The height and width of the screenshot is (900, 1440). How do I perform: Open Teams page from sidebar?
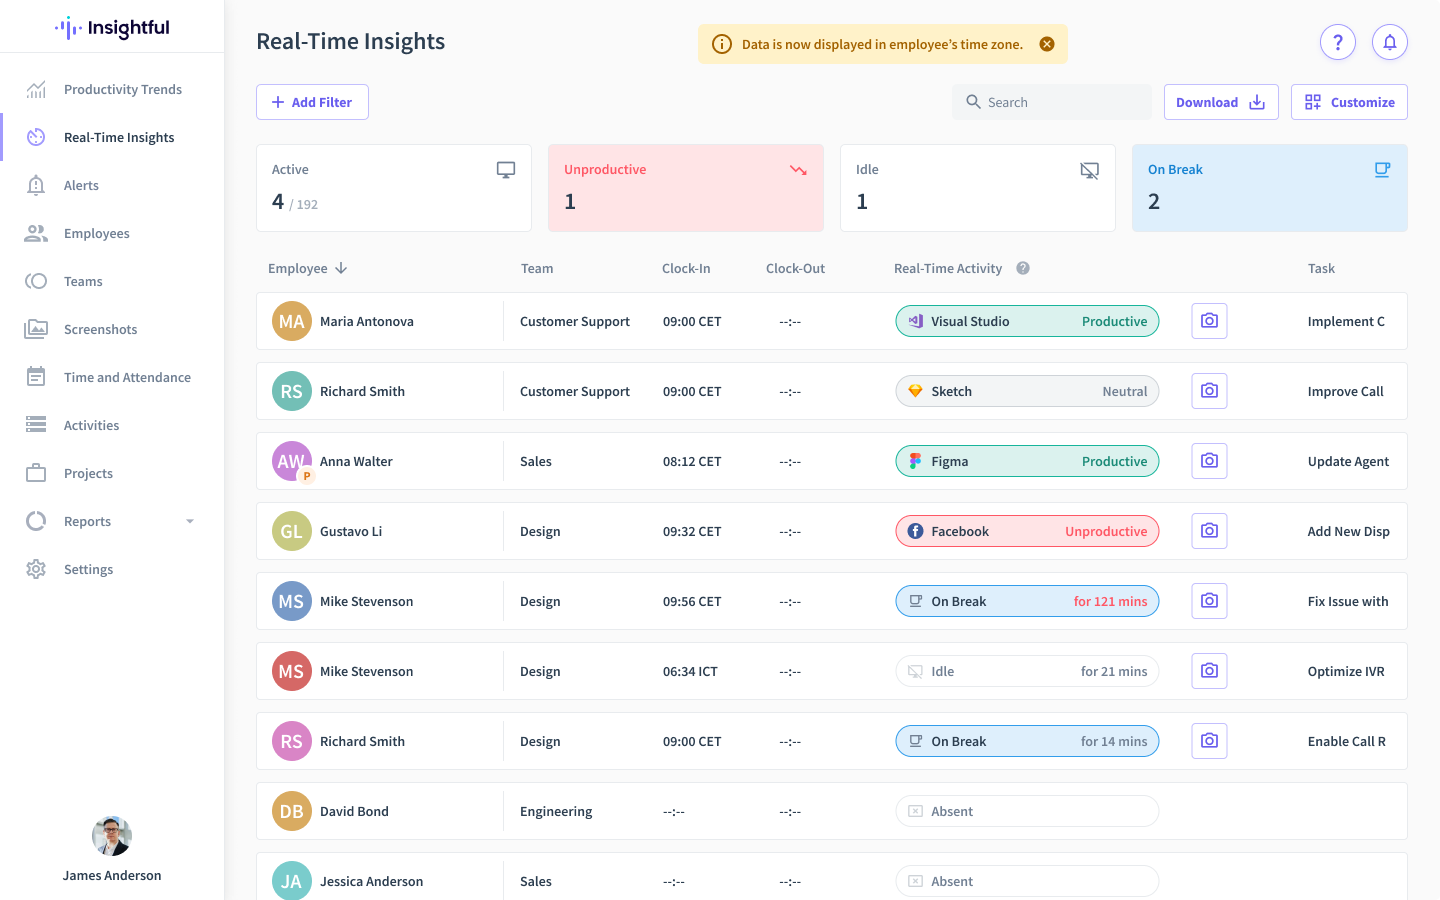(112, 281)
